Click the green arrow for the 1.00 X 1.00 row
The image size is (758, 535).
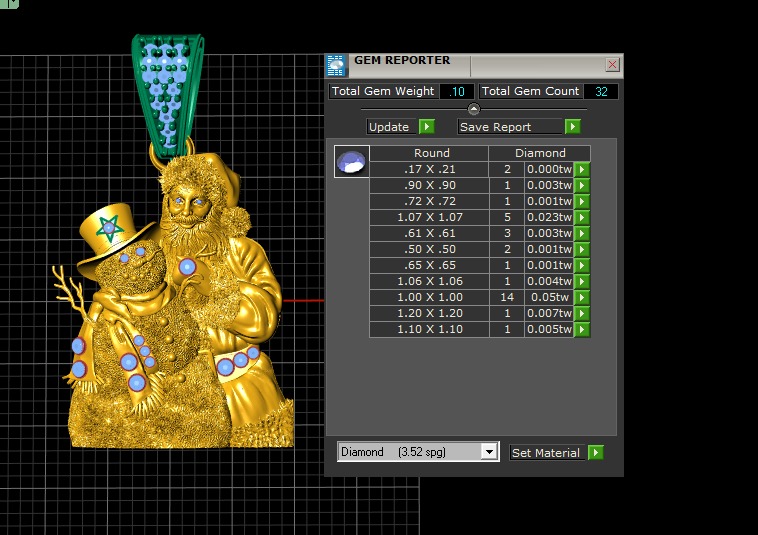(582, 297)
